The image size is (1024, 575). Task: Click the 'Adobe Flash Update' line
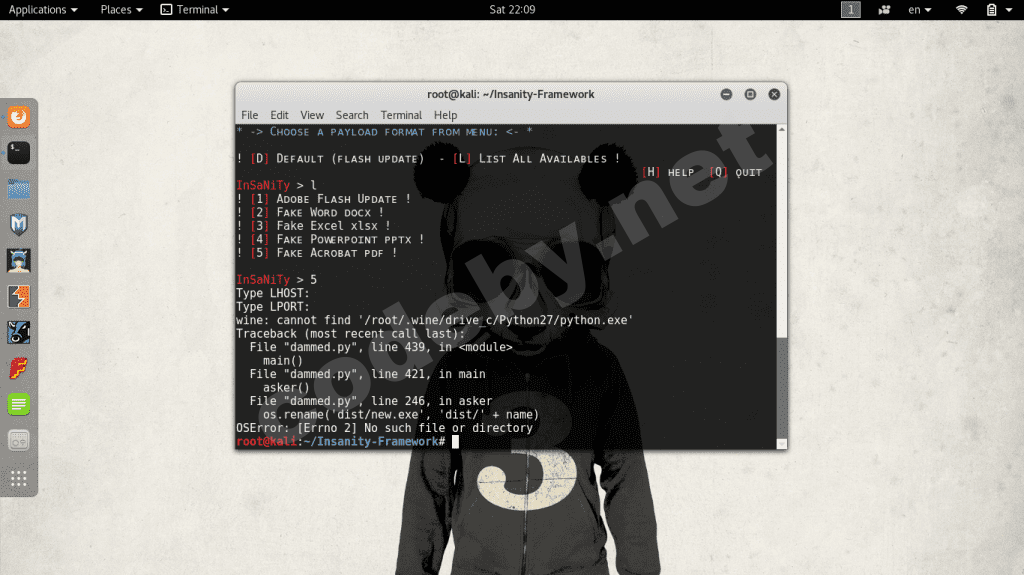click(324, 199)
